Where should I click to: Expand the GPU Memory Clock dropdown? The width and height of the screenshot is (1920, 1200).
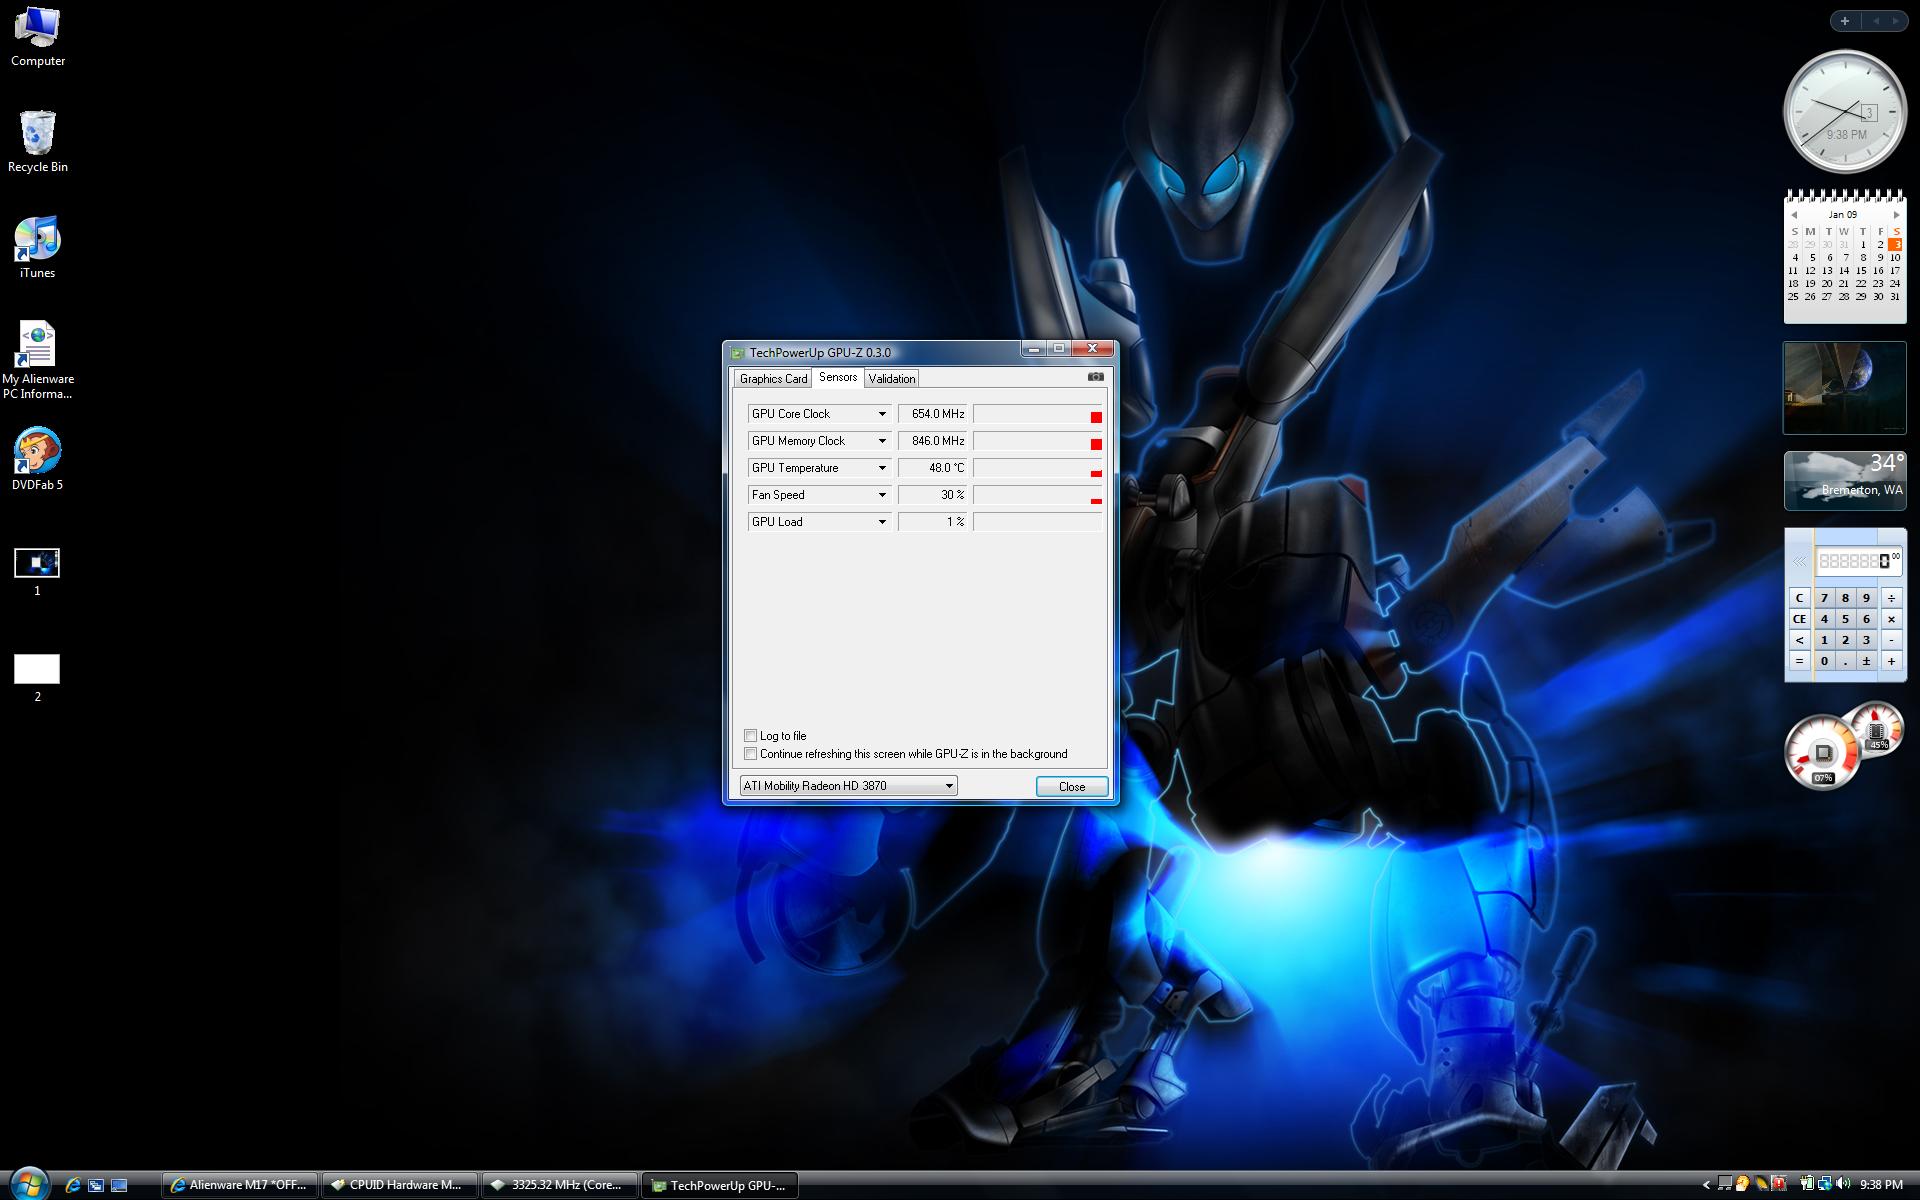point(882,441)
